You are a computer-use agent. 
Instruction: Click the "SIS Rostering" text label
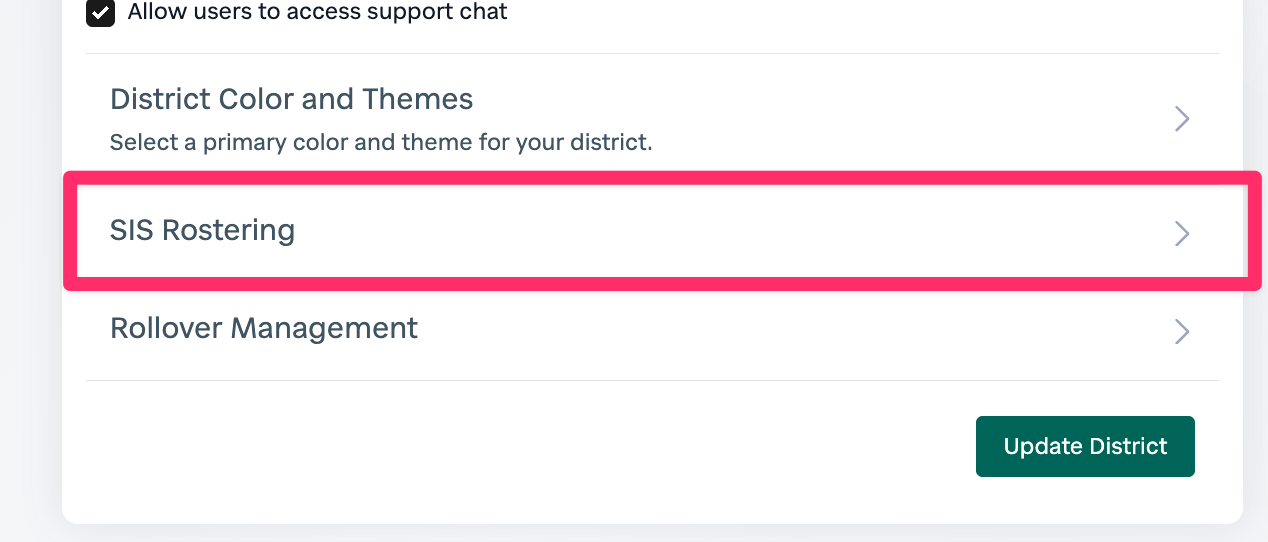tap(202, 231)
